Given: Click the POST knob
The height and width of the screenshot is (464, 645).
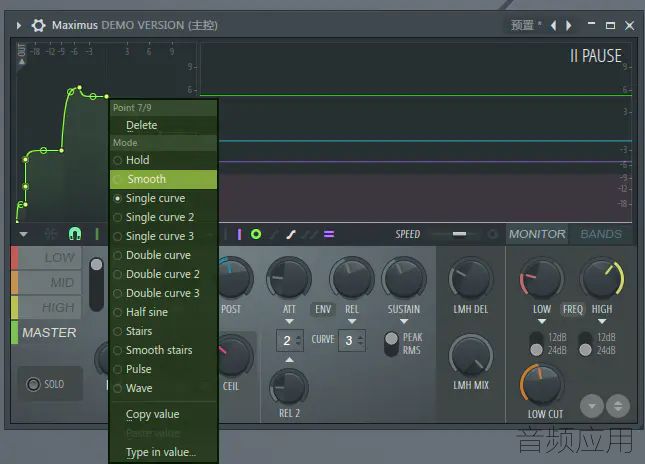Looking at the screenshot, I should point(233,278).
